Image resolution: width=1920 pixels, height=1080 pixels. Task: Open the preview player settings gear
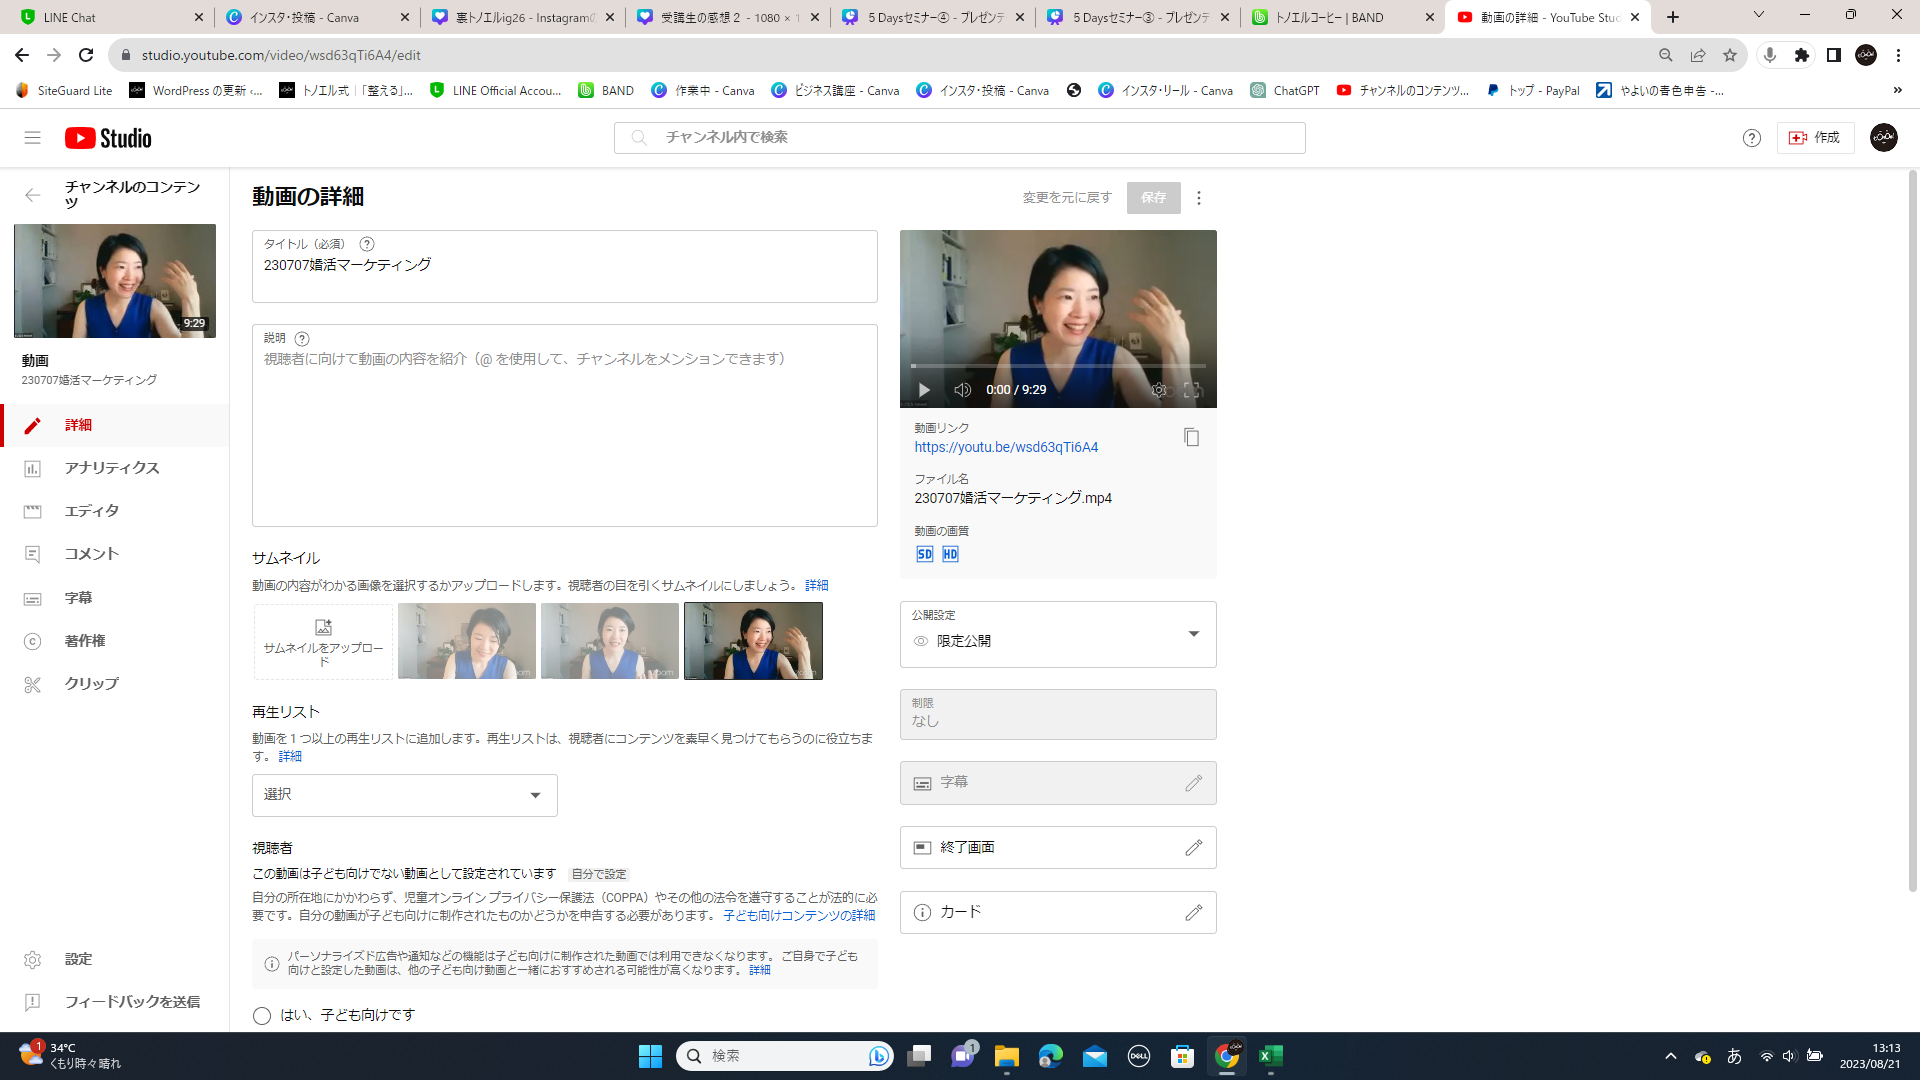[1158, 390]
